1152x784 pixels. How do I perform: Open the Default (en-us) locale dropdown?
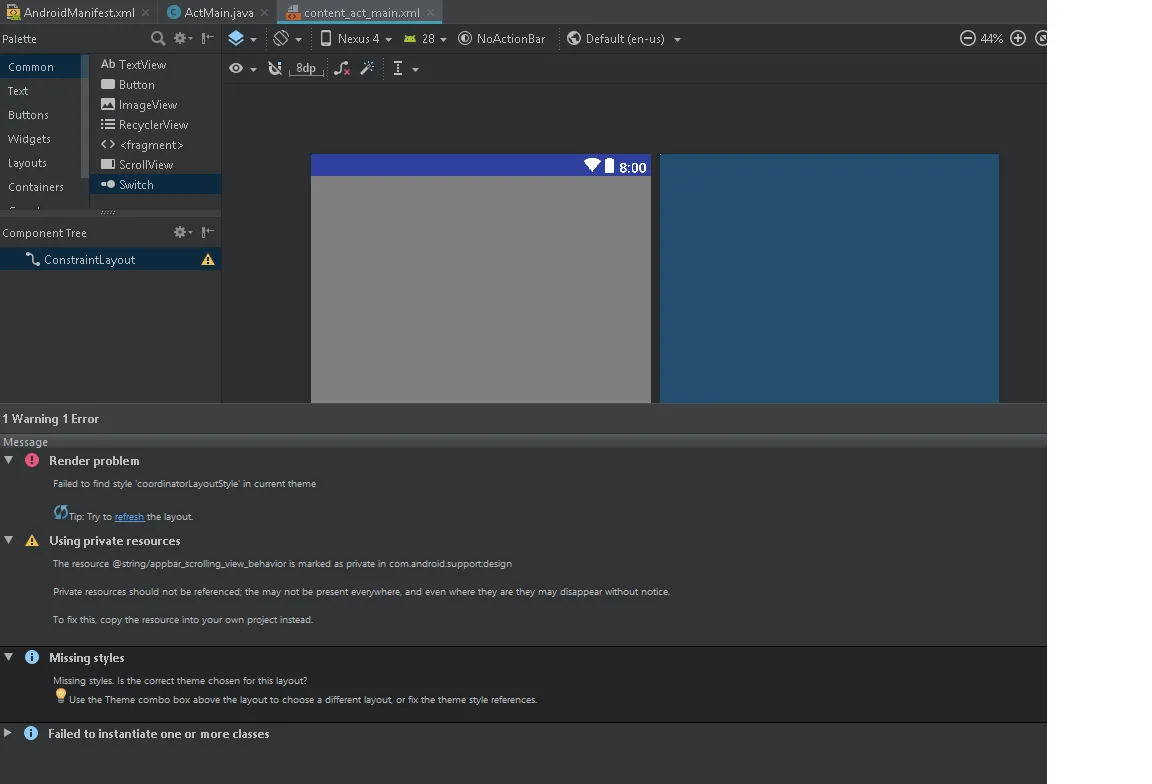(x=623, y=39)
